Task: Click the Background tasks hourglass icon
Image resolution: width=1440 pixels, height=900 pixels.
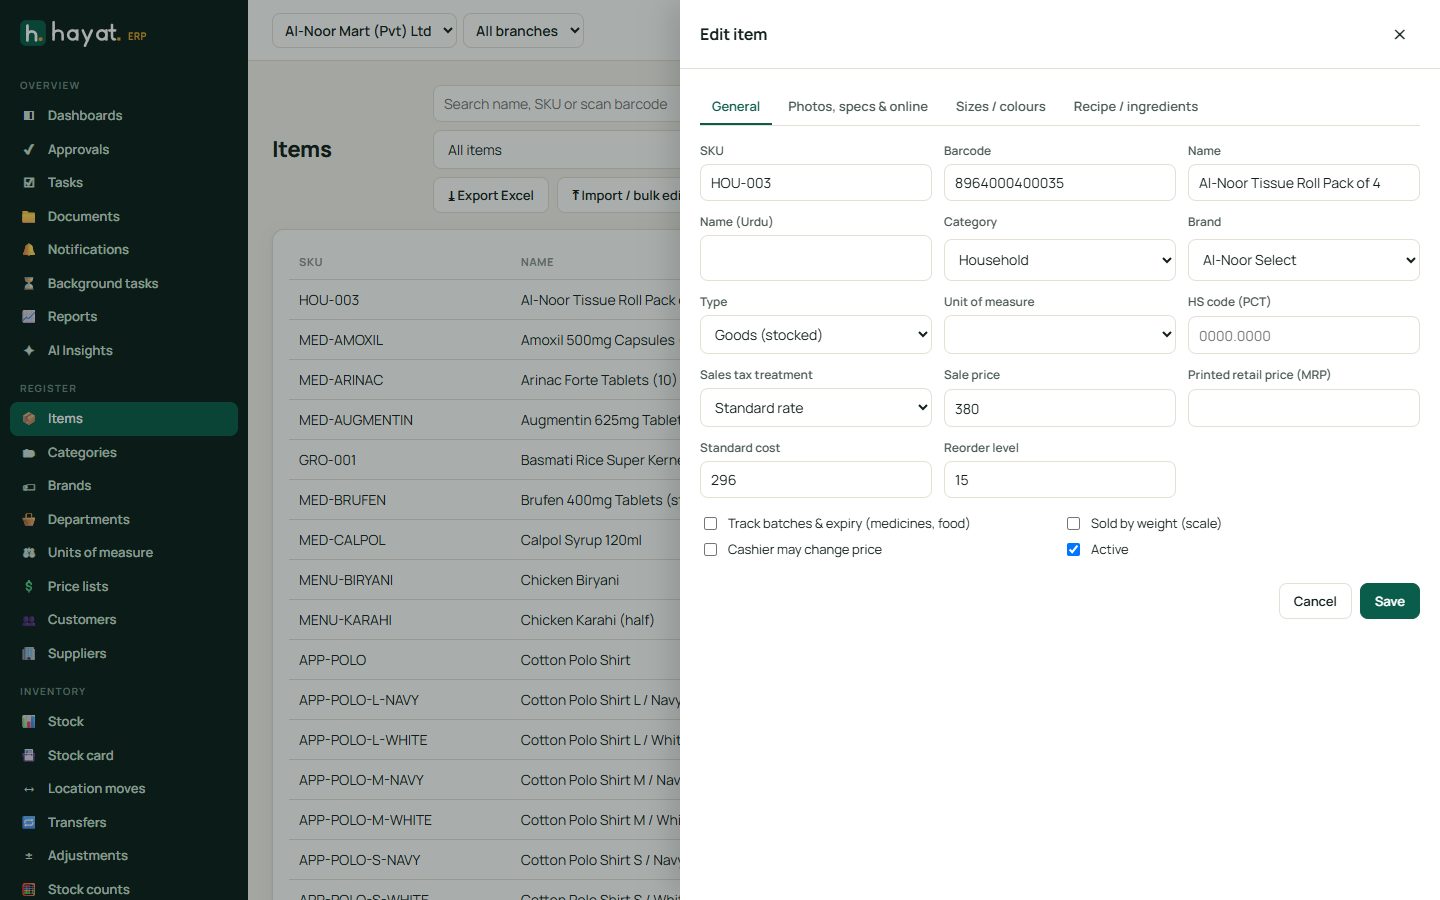Action: coord(29,284)
